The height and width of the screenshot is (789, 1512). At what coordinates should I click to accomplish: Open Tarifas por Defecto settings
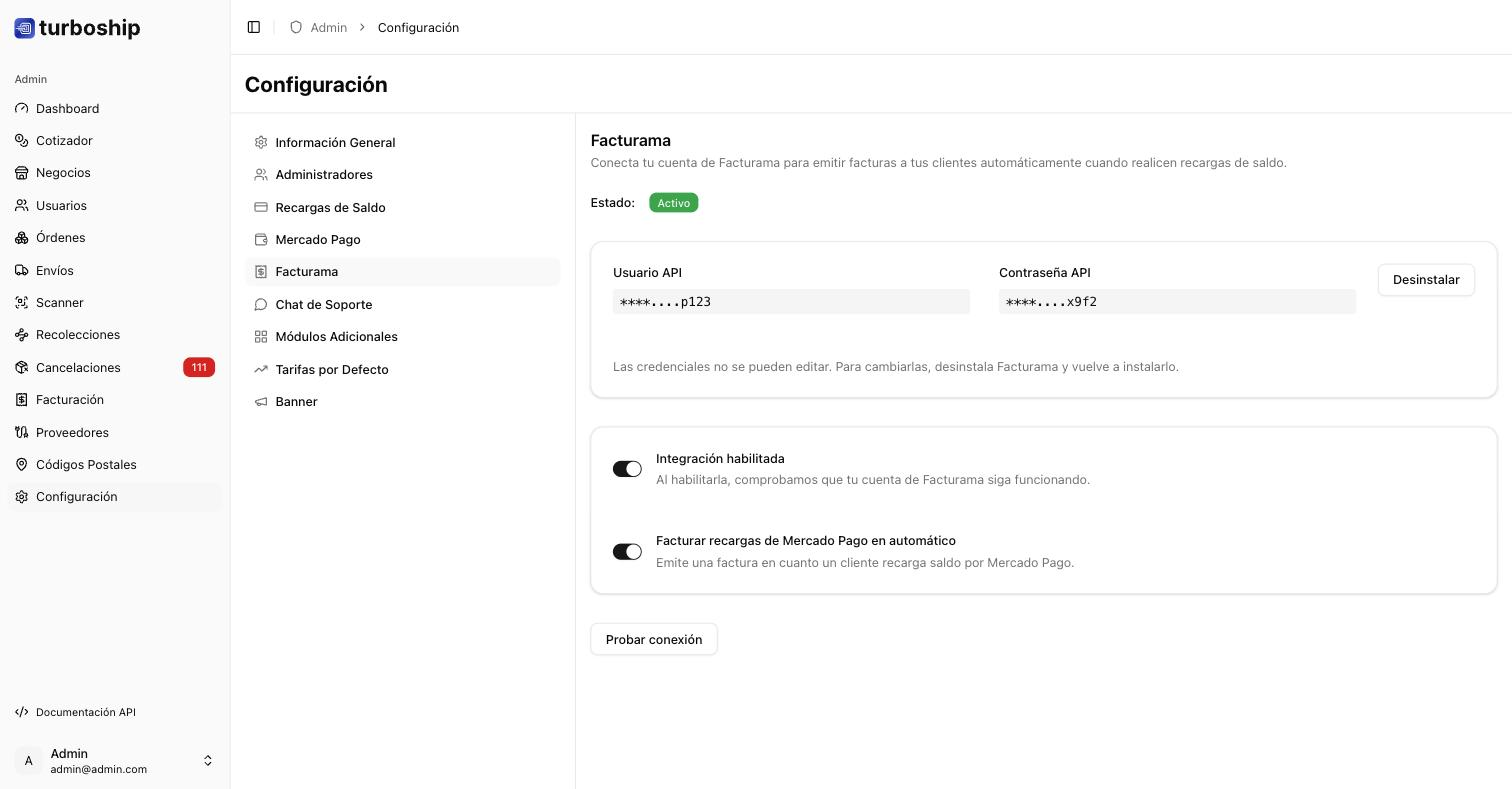click(402, 369)
